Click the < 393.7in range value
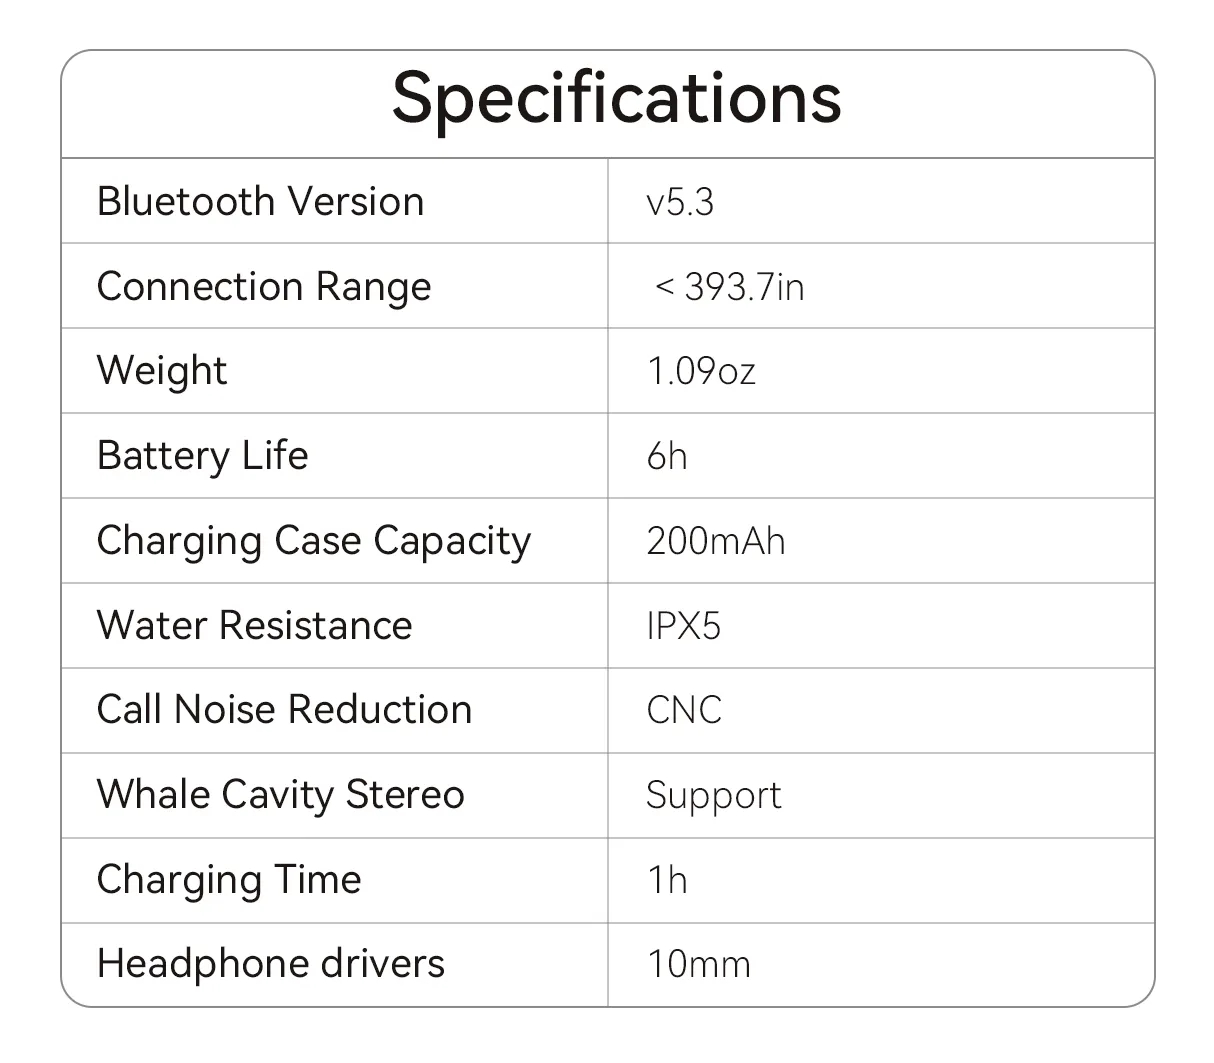This screenshot has width=1214, height=1063. click(x=729, y=287)
